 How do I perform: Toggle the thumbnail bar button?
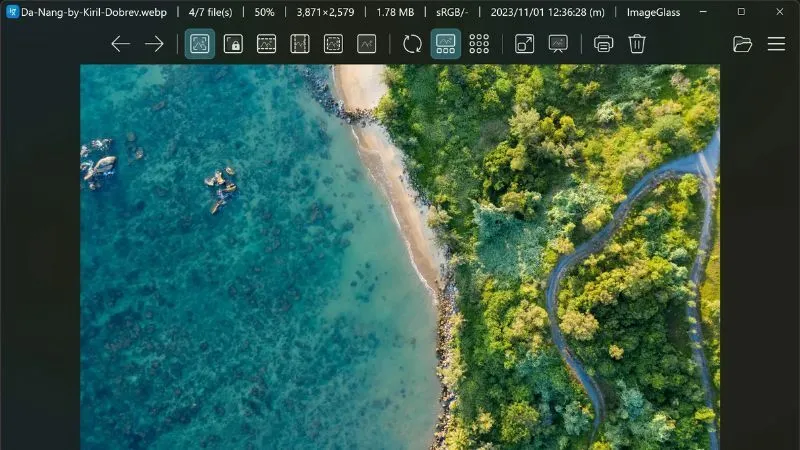(446, 44)
